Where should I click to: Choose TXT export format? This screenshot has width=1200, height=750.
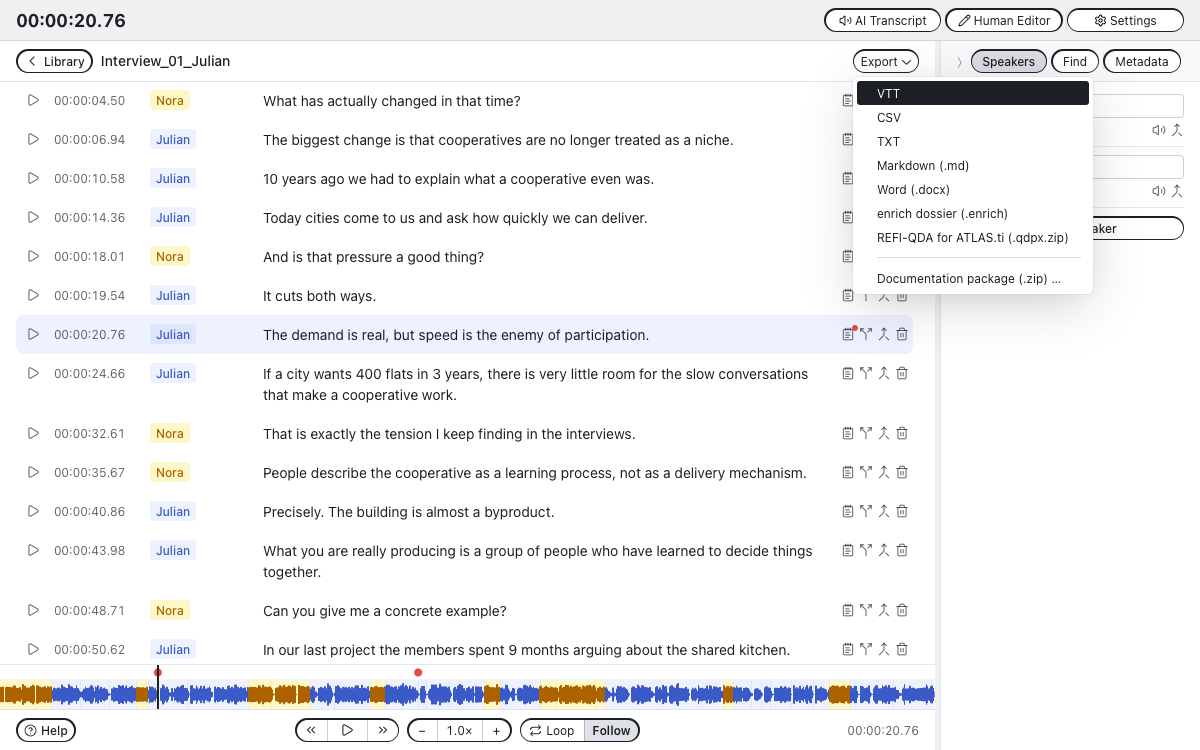(972, 141)
